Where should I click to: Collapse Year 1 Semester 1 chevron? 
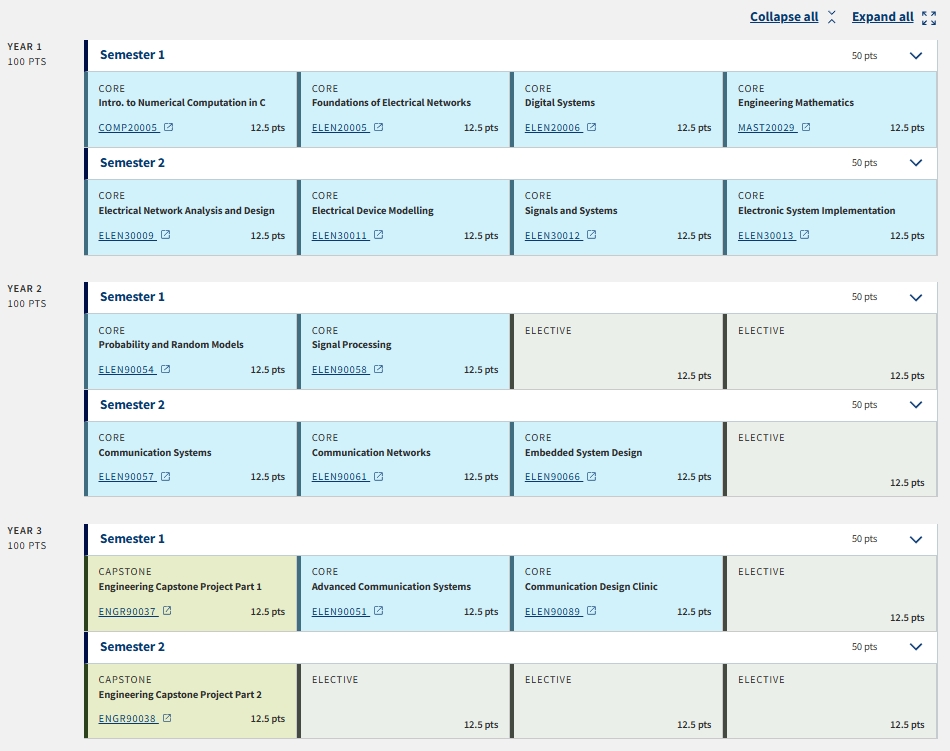coord(915,56)
